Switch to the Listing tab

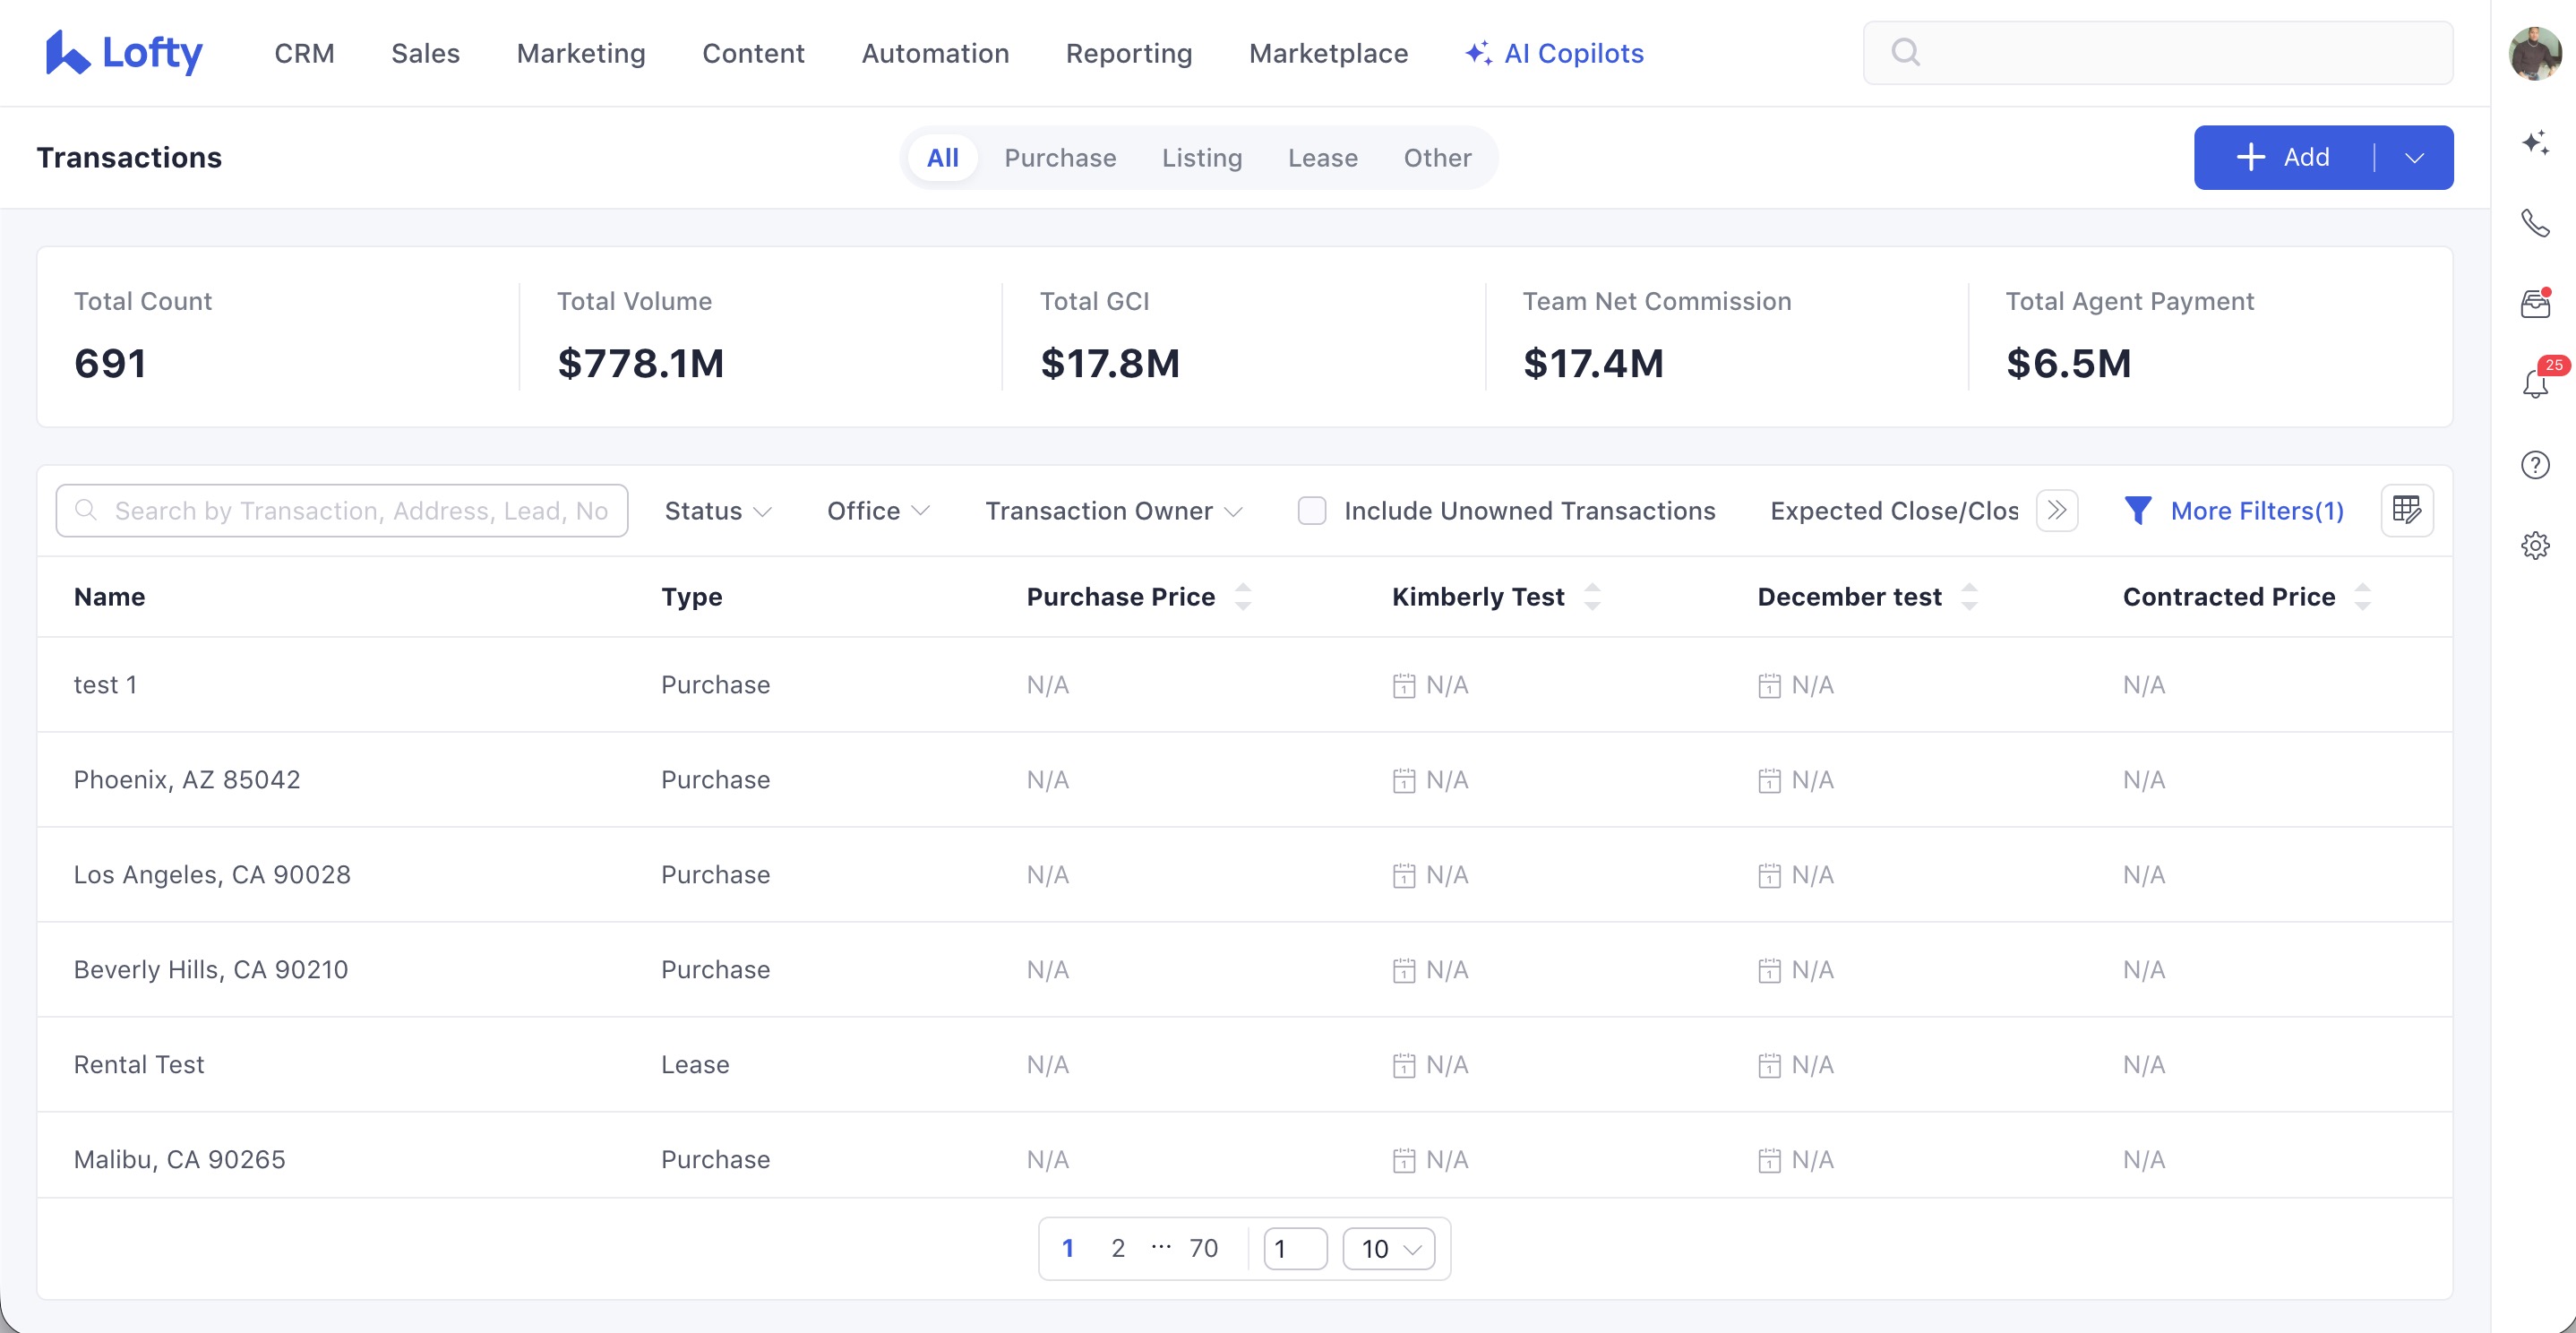pyautogui.click(x=1201, y=157)
